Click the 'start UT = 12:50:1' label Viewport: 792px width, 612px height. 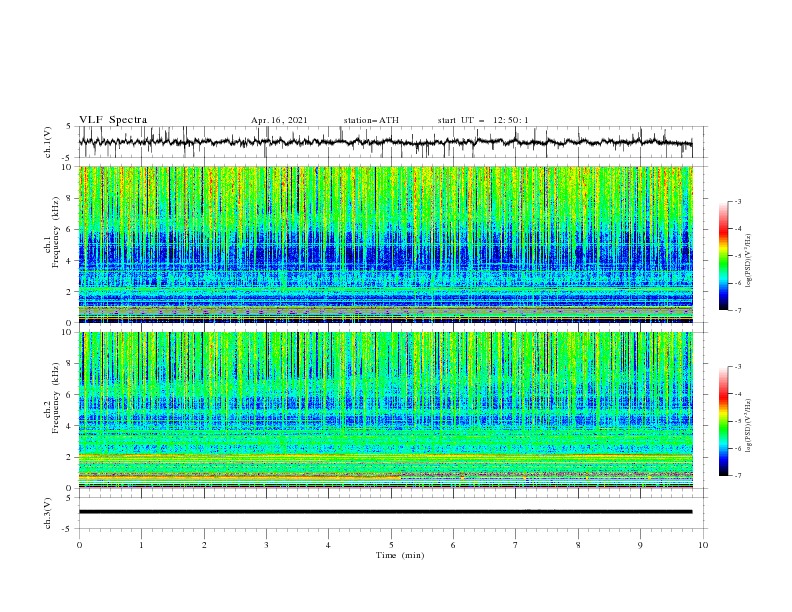click(x=483, y=120)
